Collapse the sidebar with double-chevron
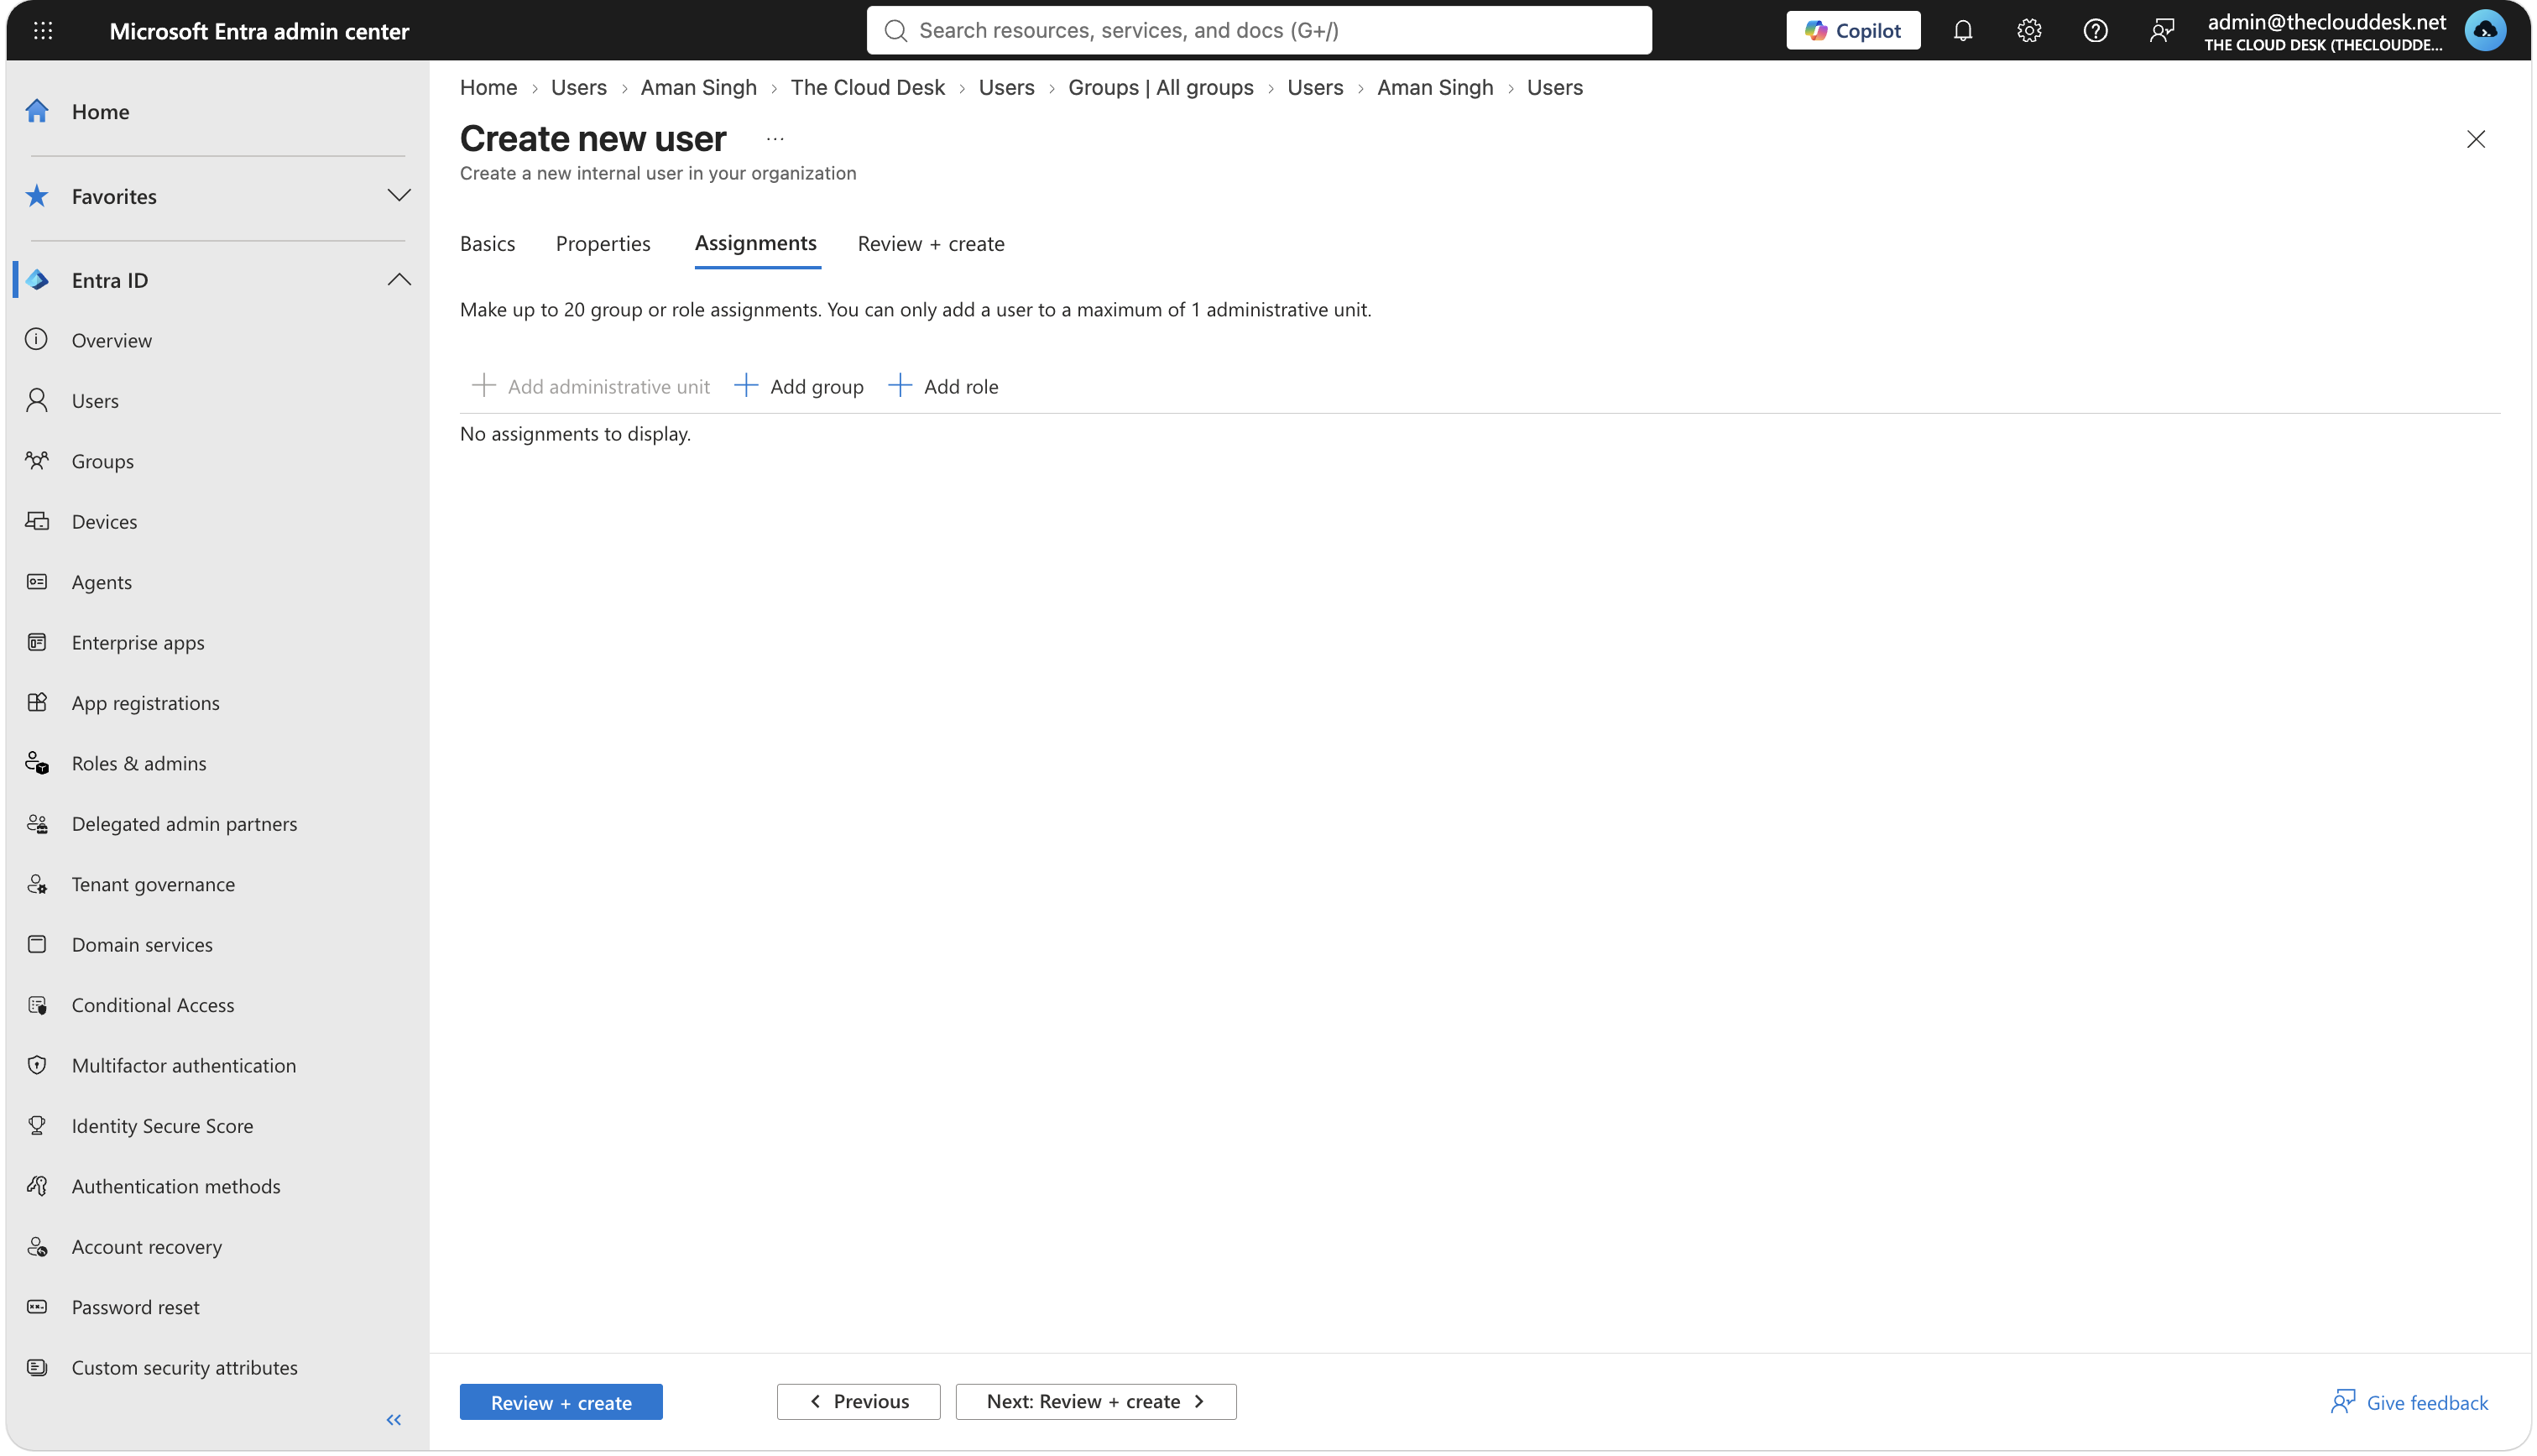This screenshot has width=2537, height=1456. 394,1420
